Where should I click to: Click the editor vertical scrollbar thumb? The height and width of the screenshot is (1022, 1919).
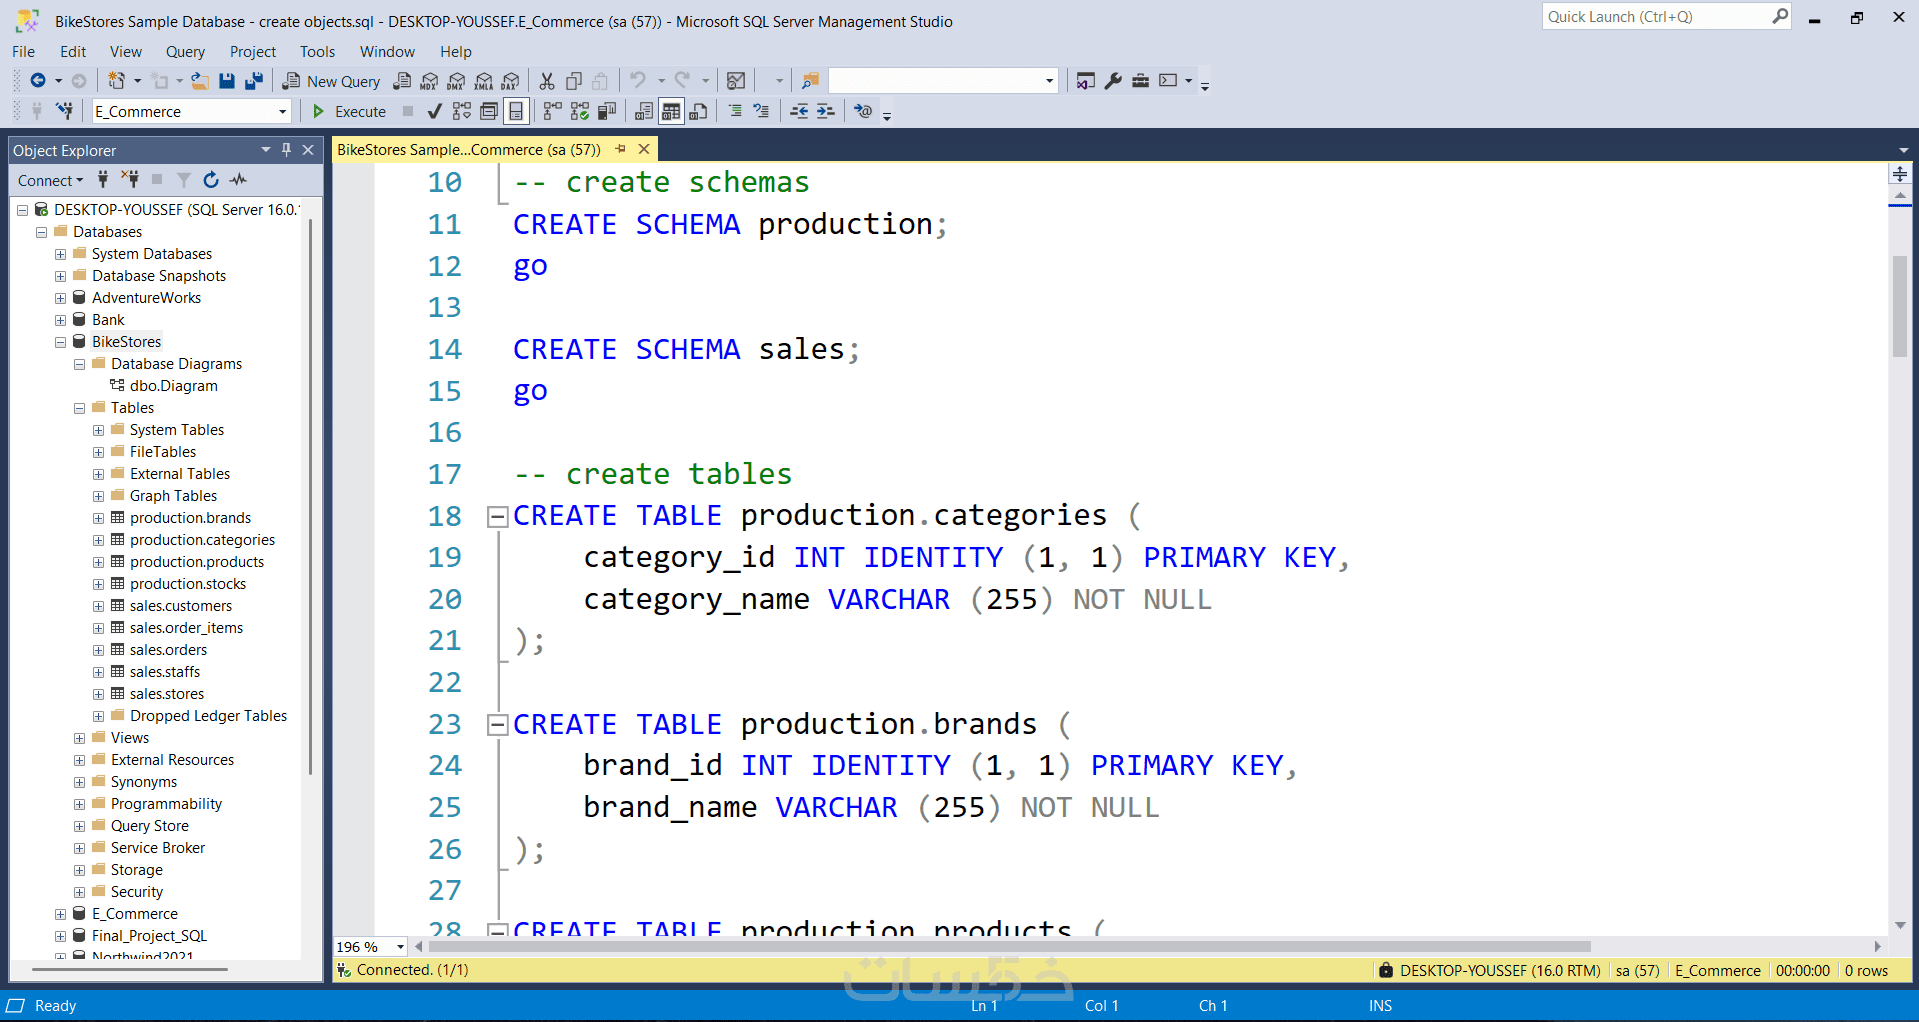(1900, 307)
